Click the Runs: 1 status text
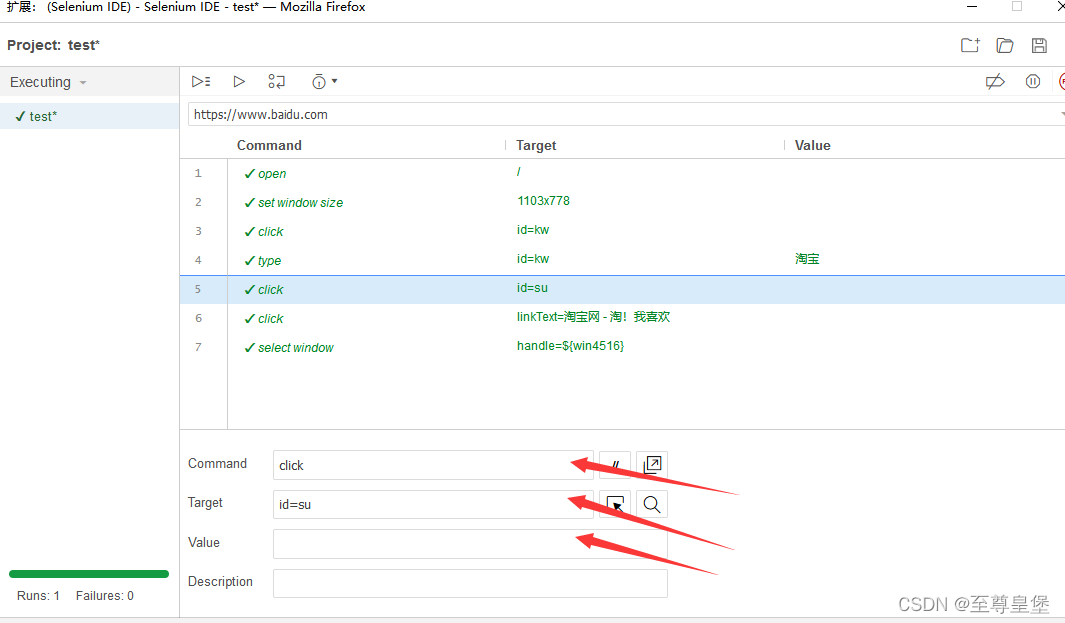 pyautogui.click(x=38, y=596)
